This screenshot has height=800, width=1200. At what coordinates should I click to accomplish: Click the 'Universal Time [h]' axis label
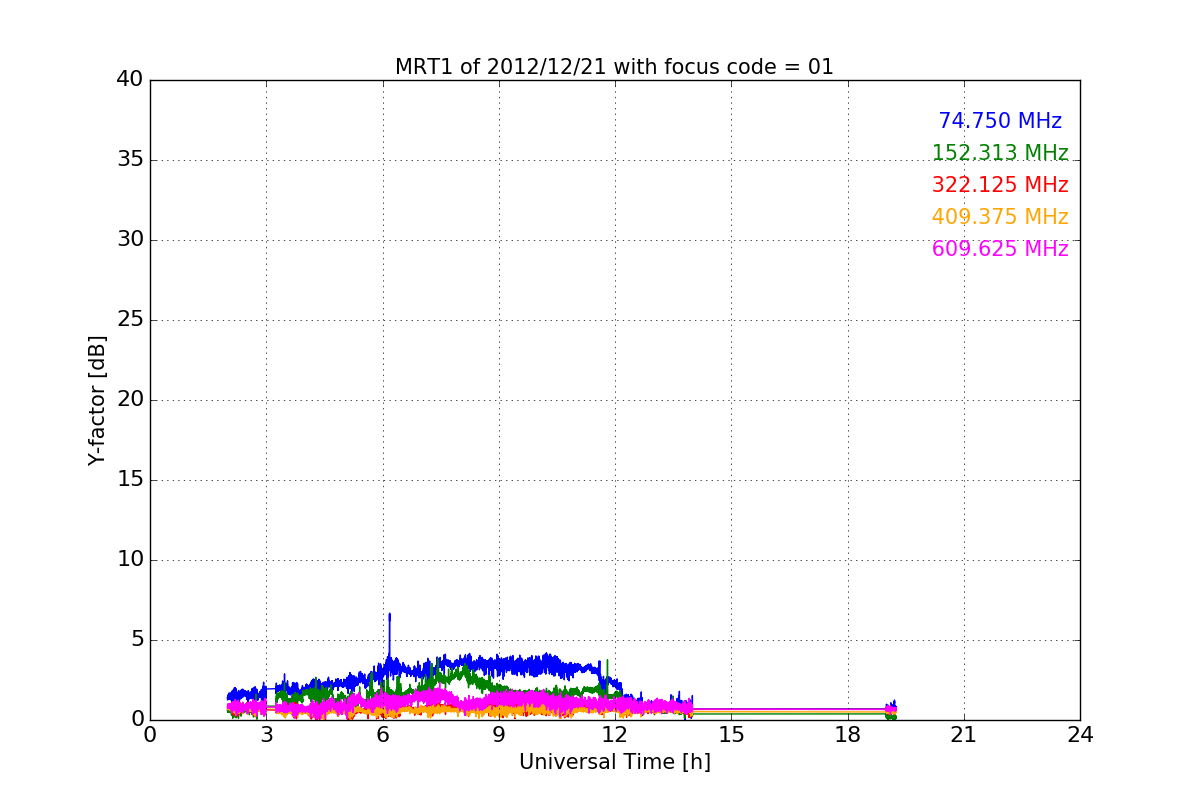click(615, 762)
